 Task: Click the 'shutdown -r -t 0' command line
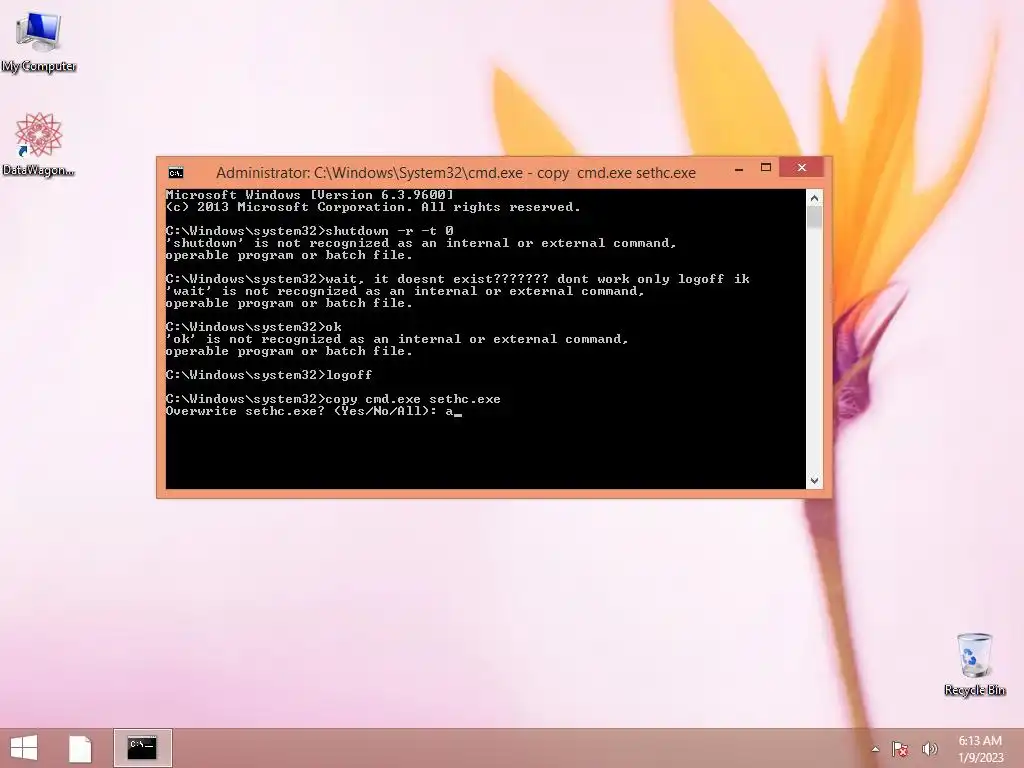coord(310,231)
